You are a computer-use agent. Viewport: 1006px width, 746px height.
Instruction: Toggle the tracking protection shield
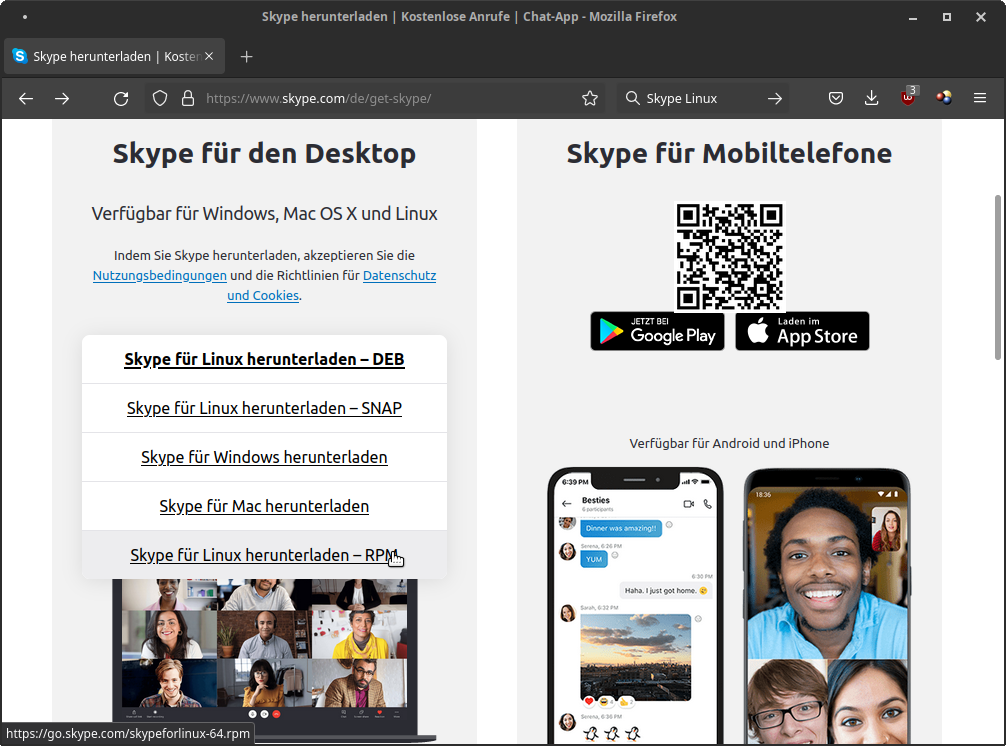pos(159,98)
